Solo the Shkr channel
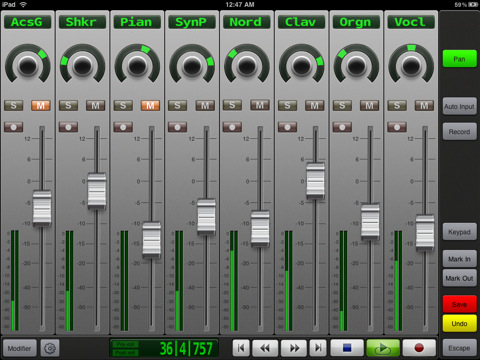Screen dimensions: 480x360 click(x=68, y=106)
